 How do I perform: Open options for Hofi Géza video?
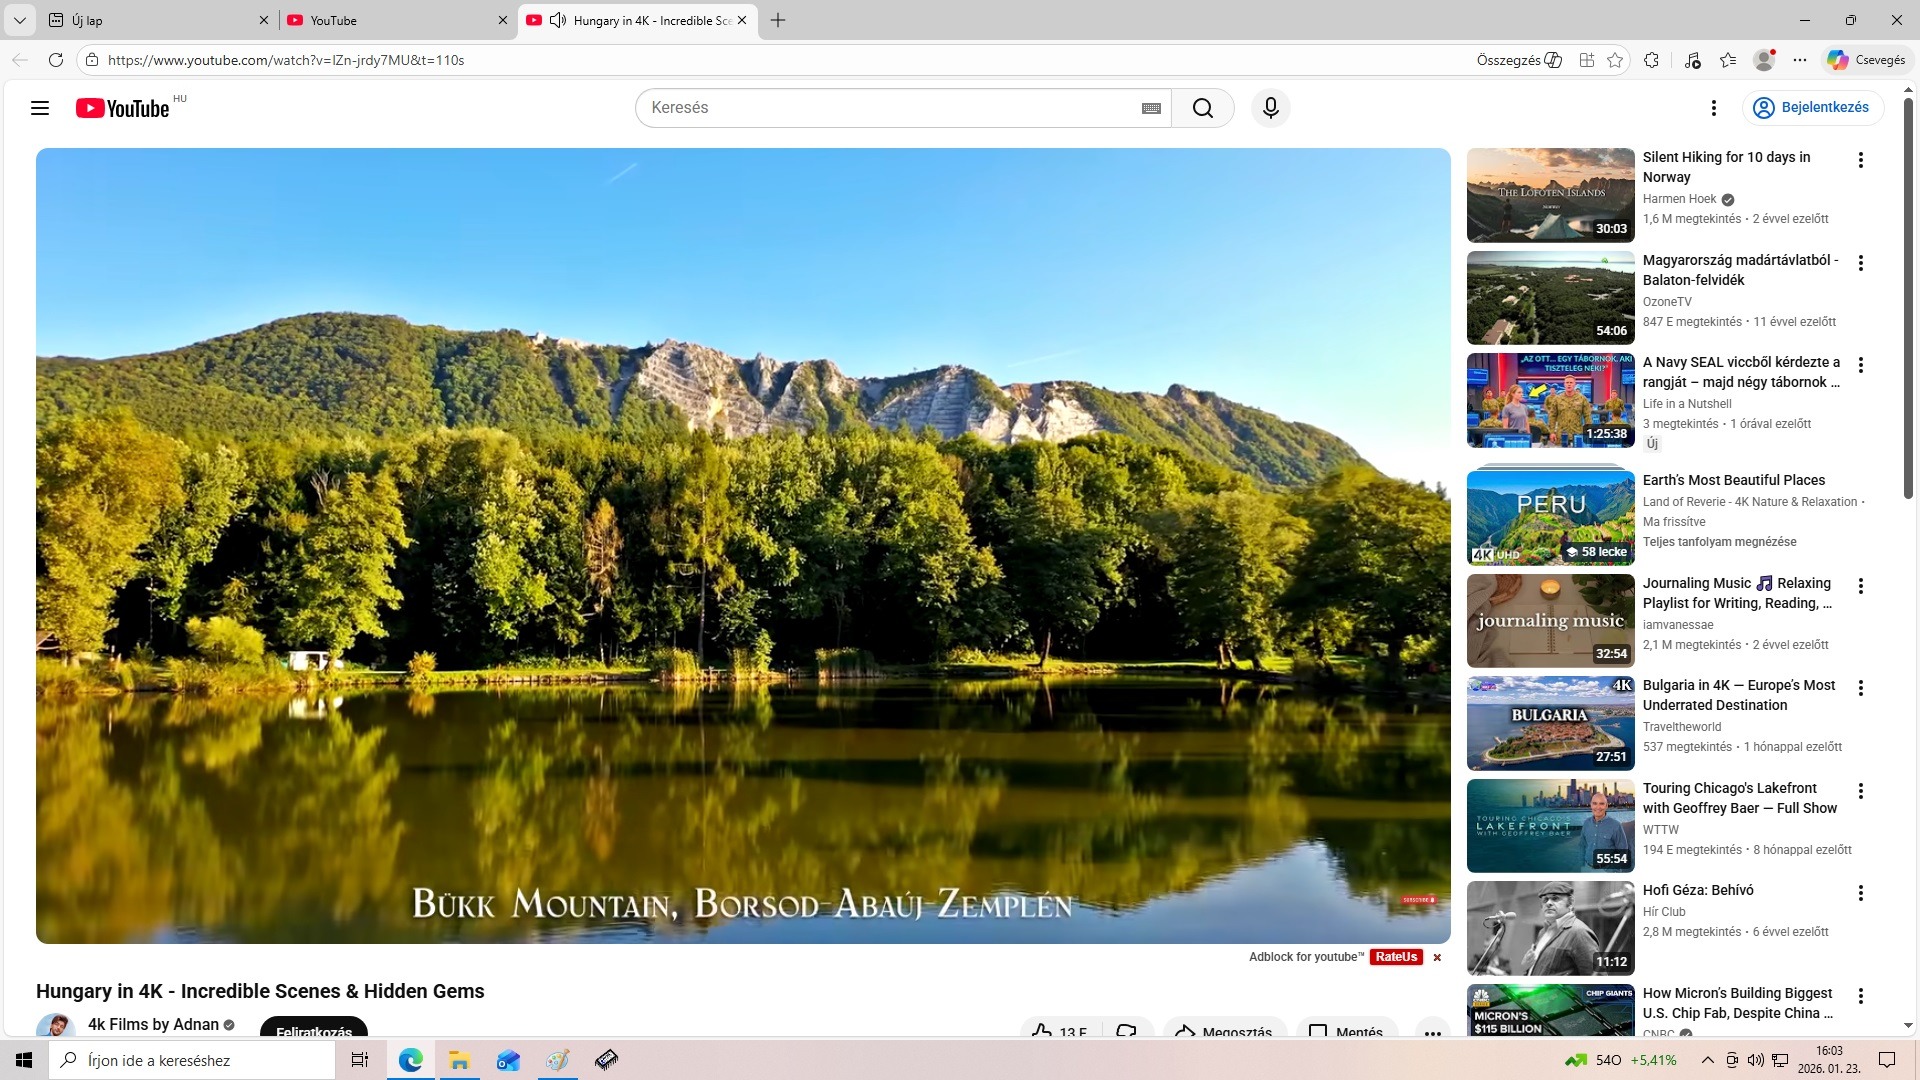point(1860,893)
